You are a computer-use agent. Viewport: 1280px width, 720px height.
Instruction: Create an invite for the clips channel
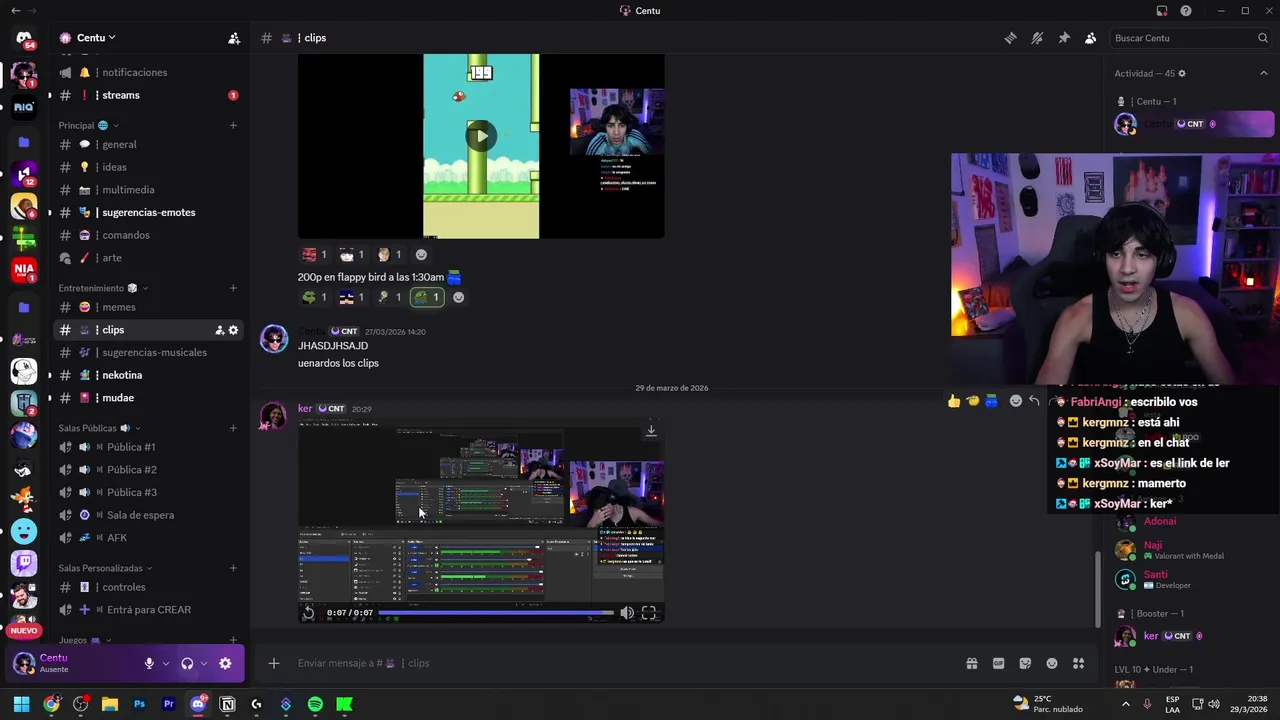tap(219, 330)
